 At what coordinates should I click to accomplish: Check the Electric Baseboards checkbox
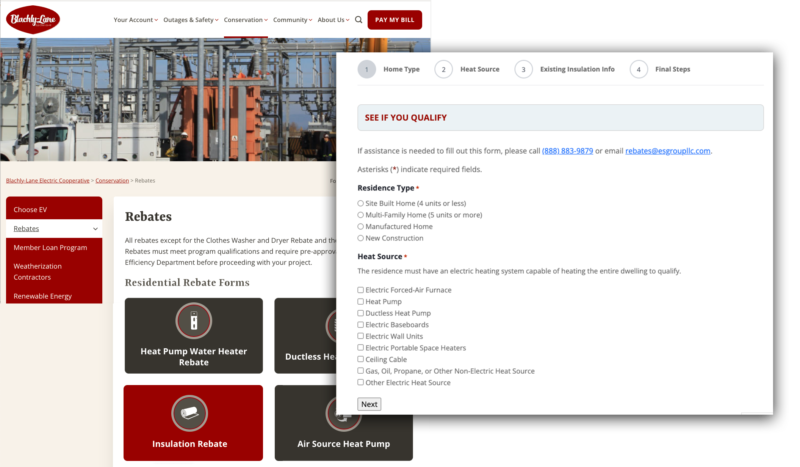pos(361,325)
